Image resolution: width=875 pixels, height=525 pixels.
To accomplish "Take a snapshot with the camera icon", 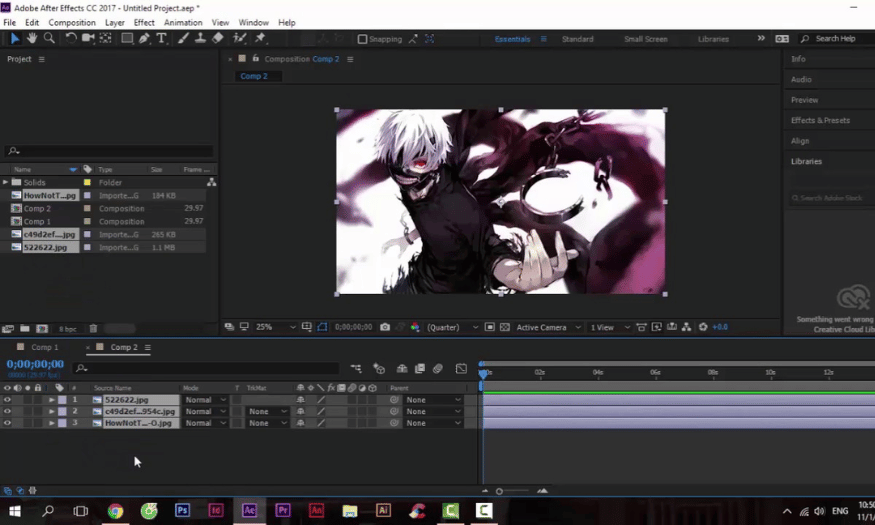I will pyautogui.click(x=385, y=327).
